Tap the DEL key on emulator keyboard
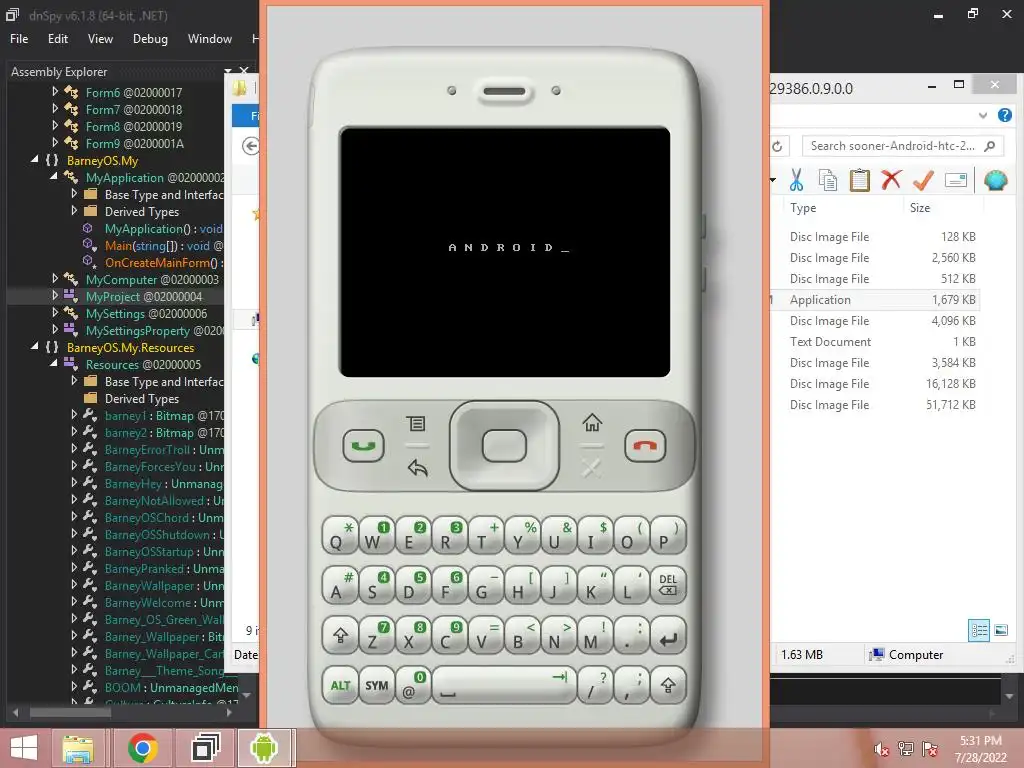Screen dimensions: 1024x768 [668, 584]
